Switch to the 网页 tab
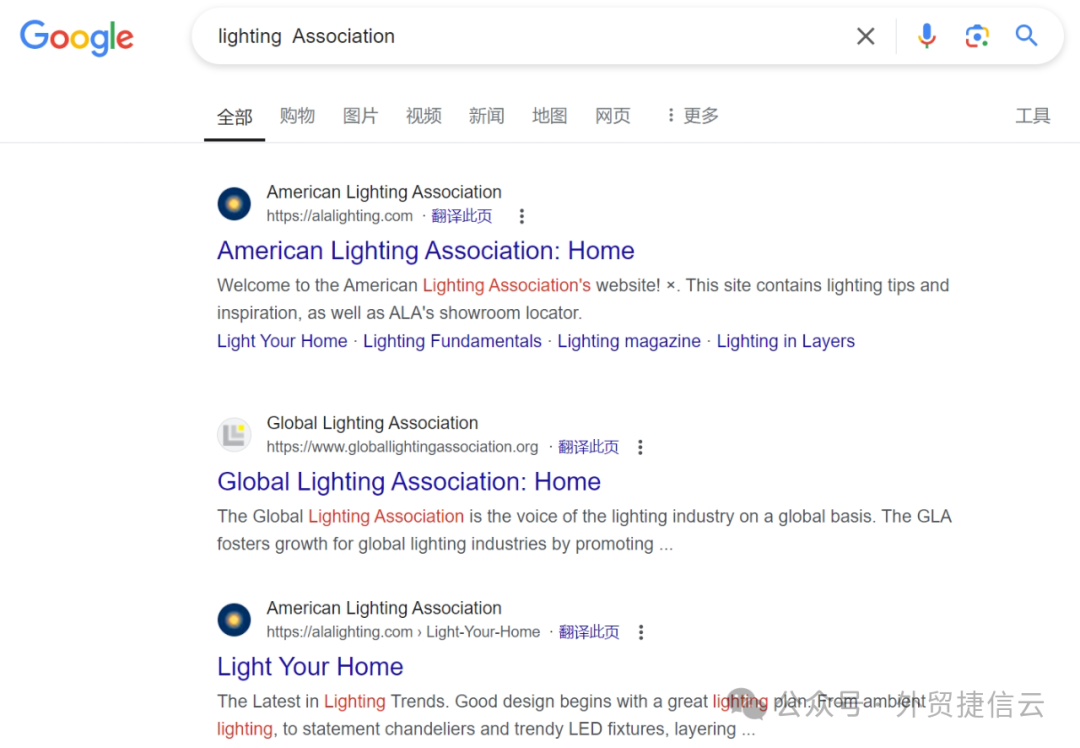The height and width of the screenshot is (748, 1080). point(612,116)
